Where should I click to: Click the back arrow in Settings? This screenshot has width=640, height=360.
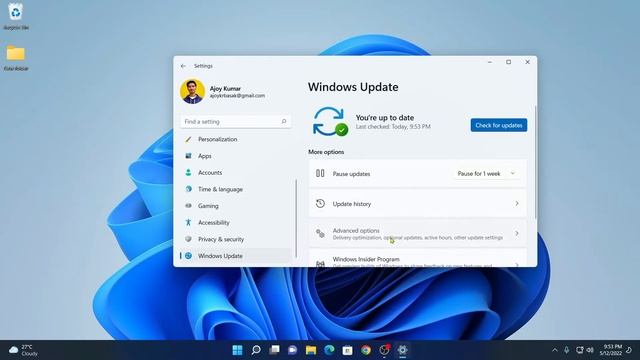pos(183,66)
